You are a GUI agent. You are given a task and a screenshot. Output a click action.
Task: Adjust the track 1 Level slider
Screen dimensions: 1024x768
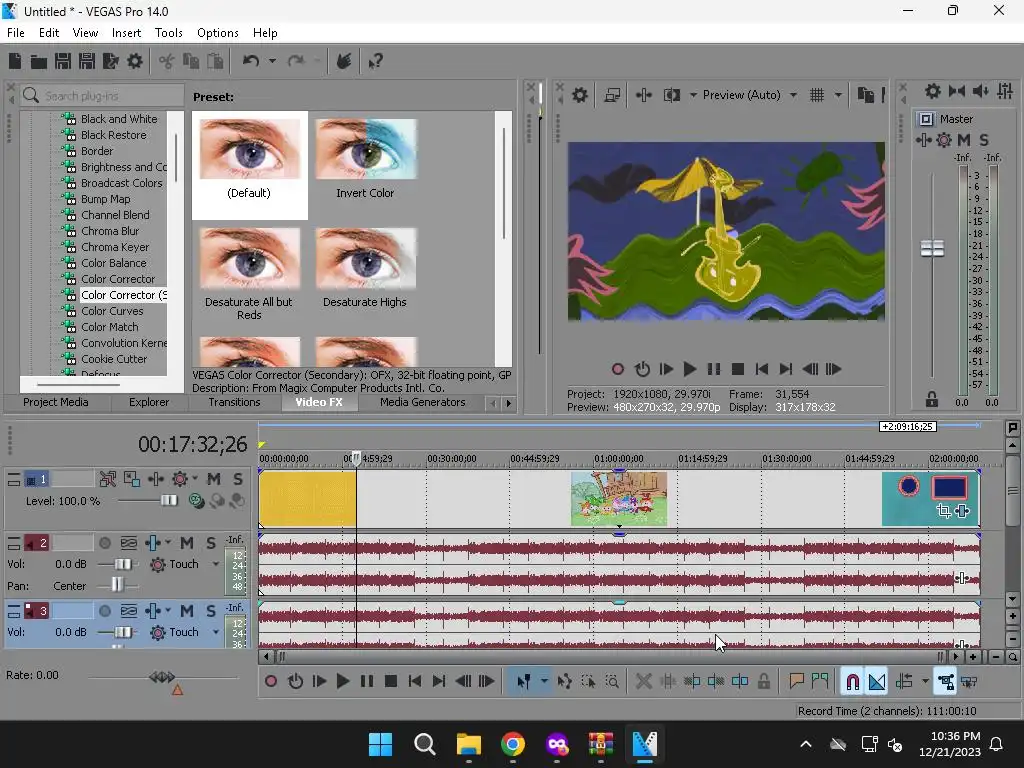pos(168,501)
